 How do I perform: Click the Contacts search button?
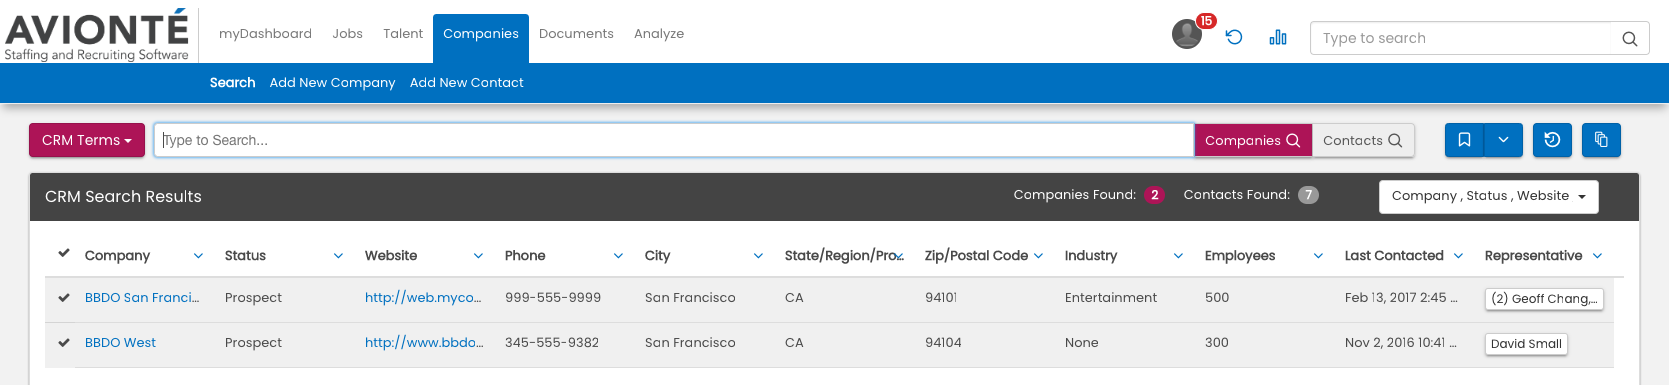click(1362, 140)
